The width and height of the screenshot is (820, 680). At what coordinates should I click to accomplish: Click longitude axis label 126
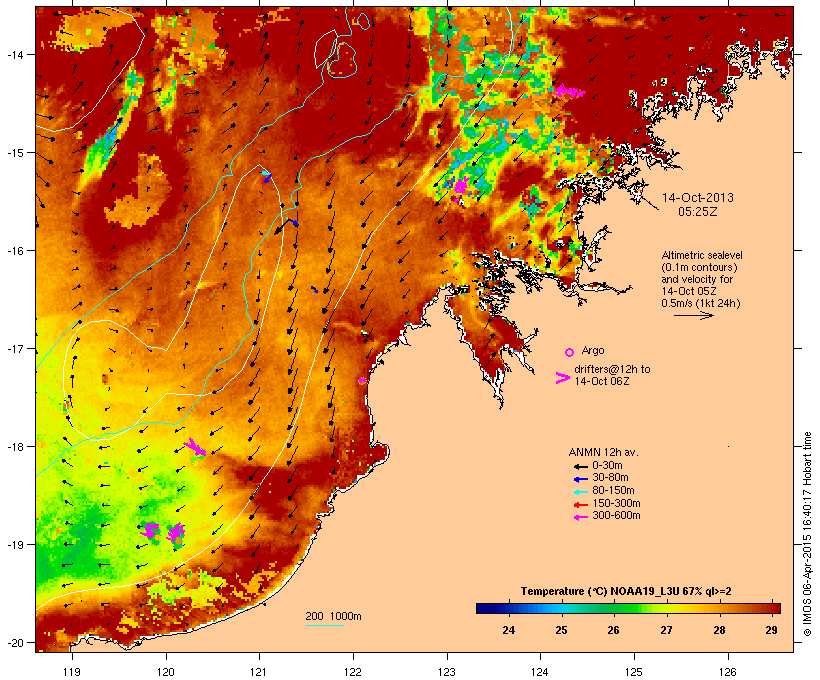[727, 672]
